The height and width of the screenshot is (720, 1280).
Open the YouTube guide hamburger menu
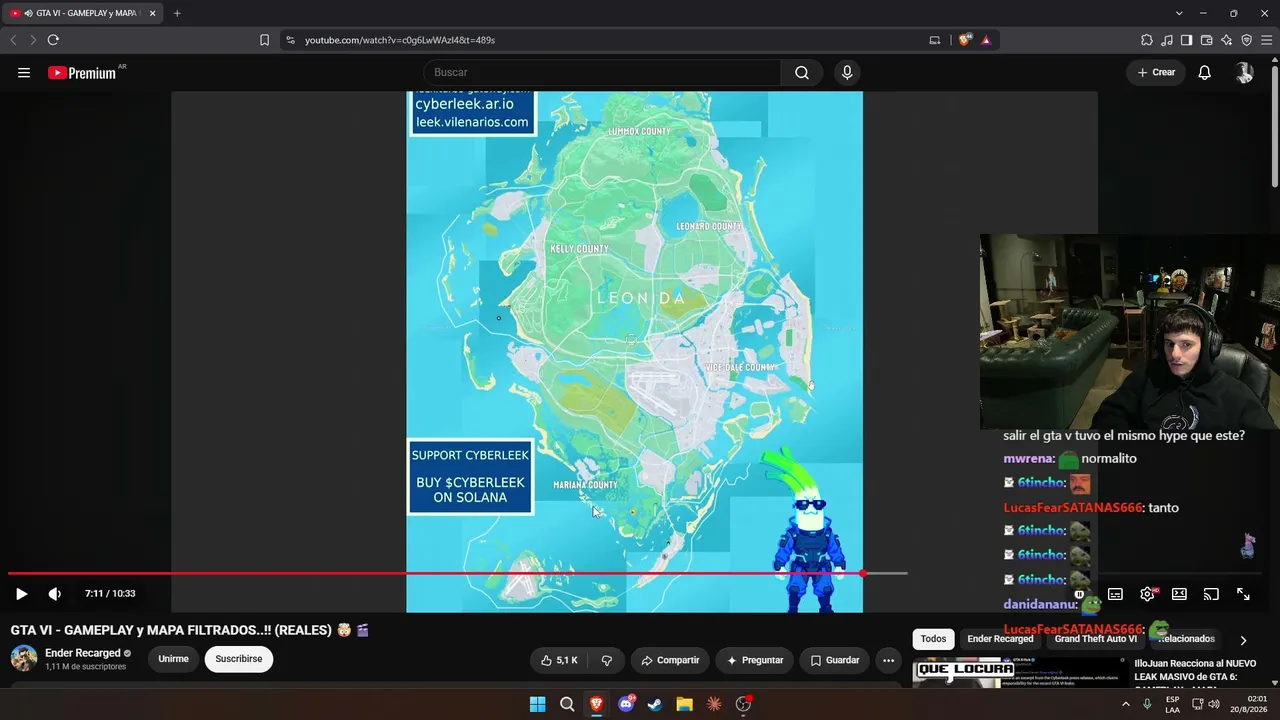tap(24, 72)
